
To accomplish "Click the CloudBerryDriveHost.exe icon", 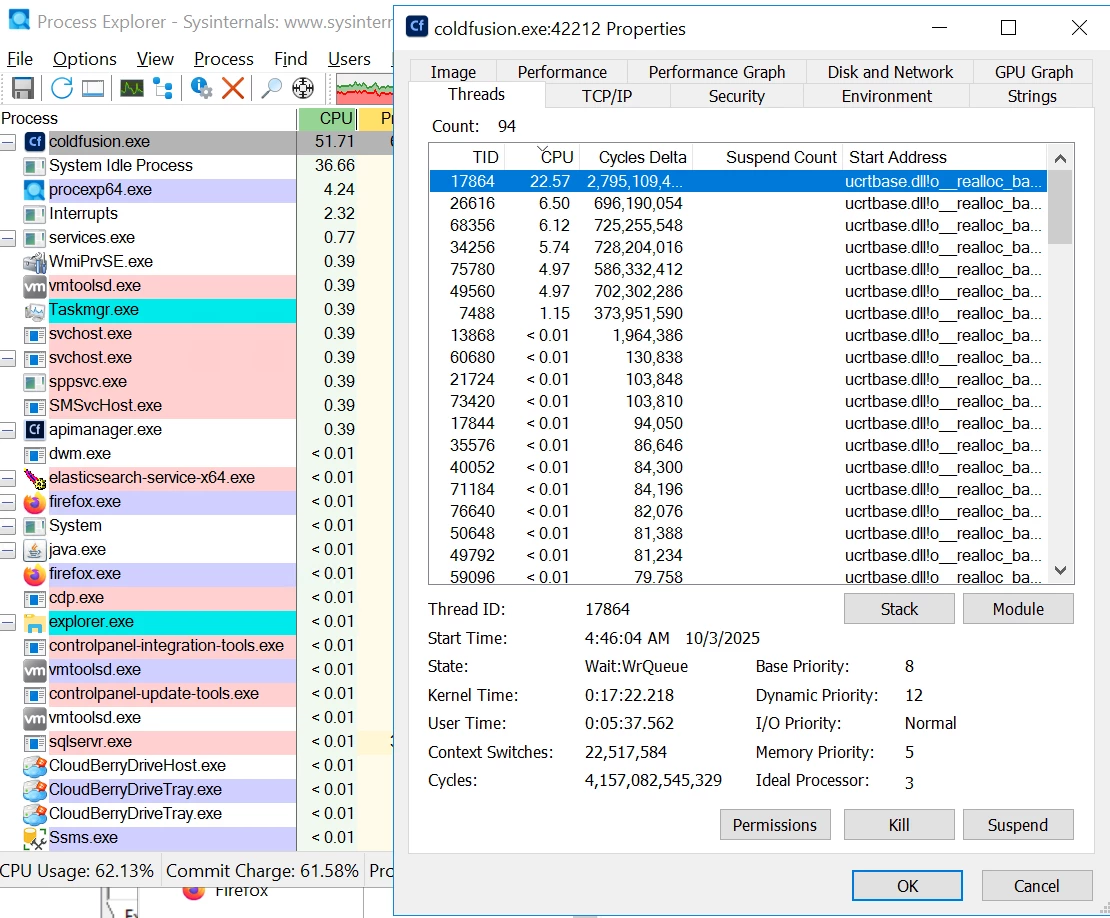I will click(x=35, y=766).
